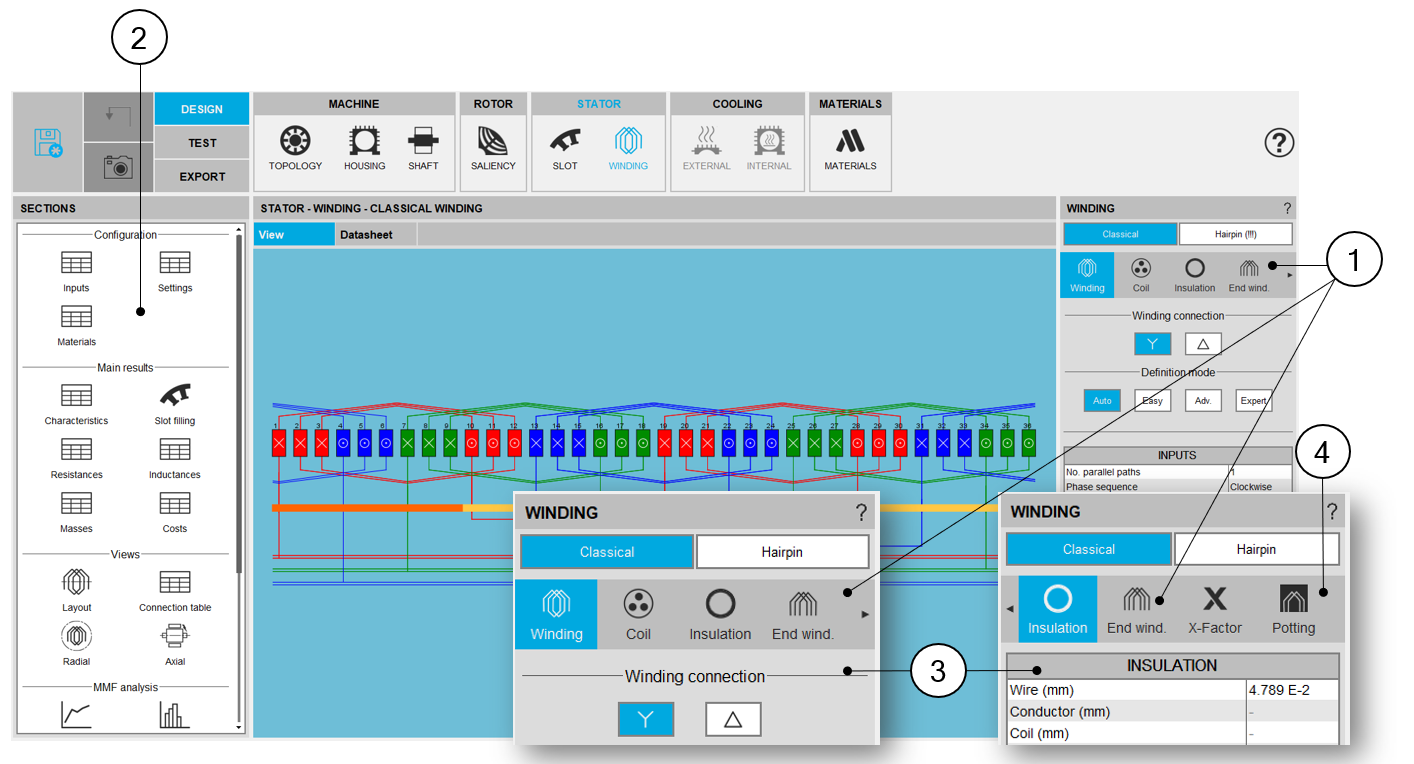Screen dimensions: 1414x764
Task: Open the TEST mode tab
Action: click(x=202, y=143)
